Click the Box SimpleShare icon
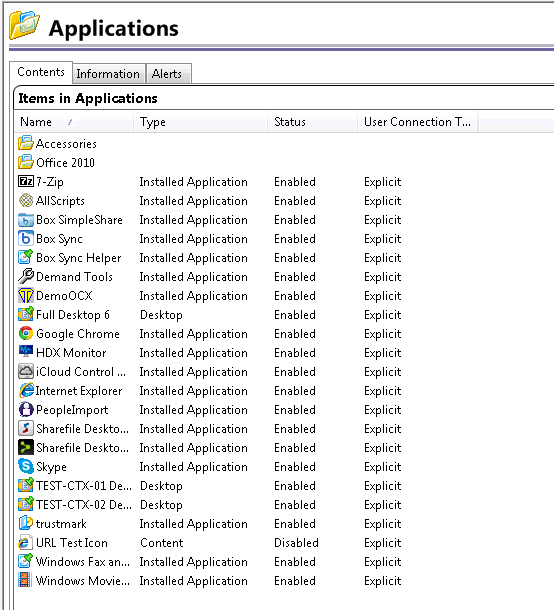The height and width of the screenshot is (610, 554). point(26,220)
